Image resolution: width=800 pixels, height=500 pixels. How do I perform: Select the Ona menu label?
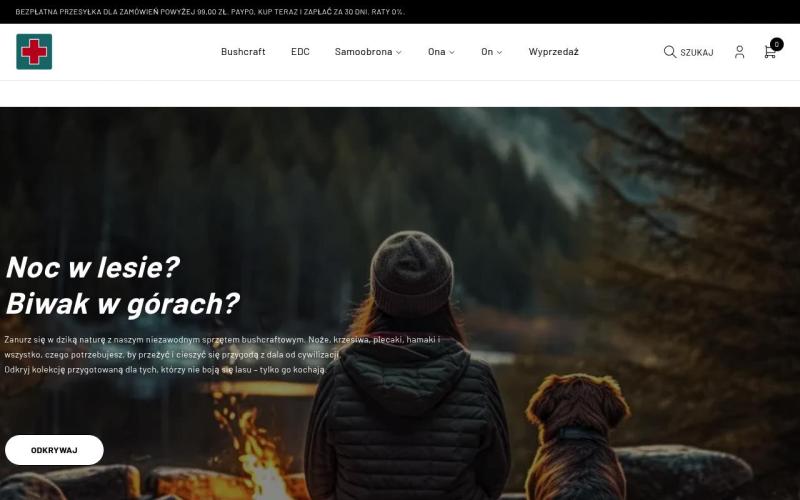[x=436, y=52]
